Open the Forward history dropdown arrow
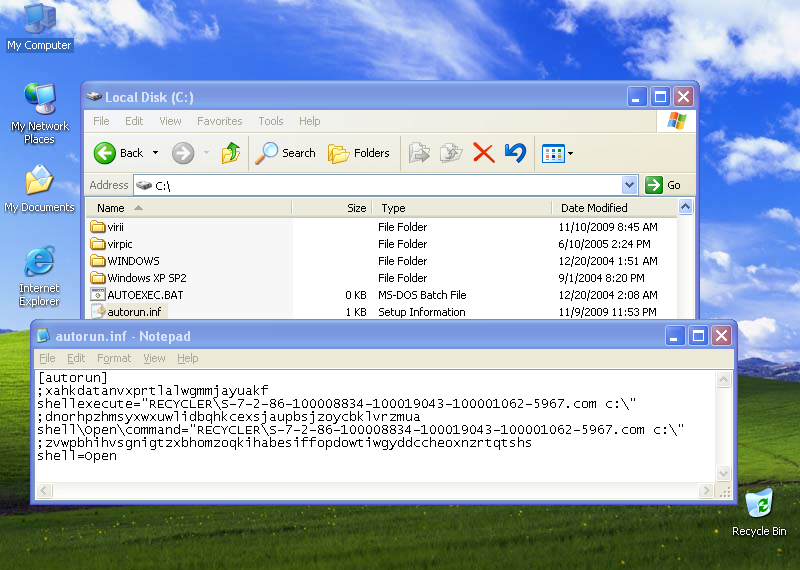 207,153
